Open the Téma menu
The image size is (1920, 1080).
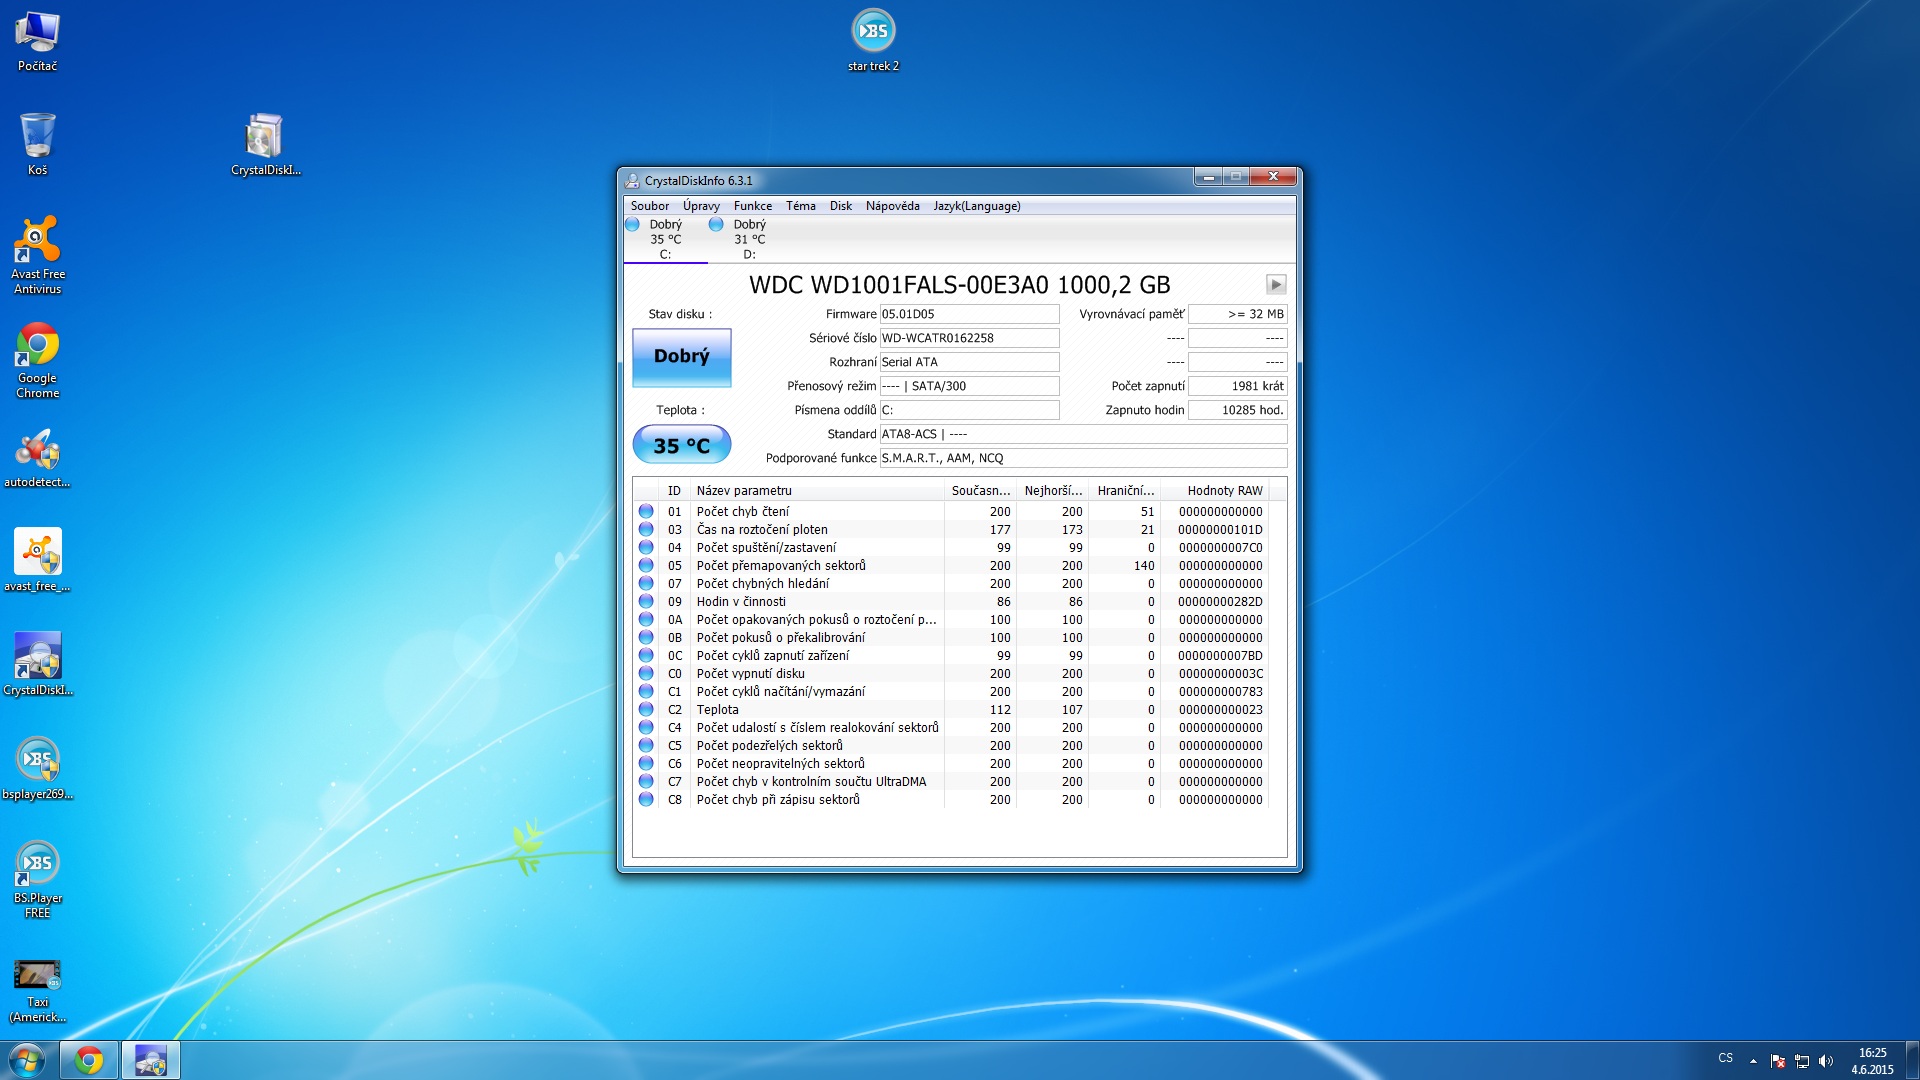pos(800,206)
